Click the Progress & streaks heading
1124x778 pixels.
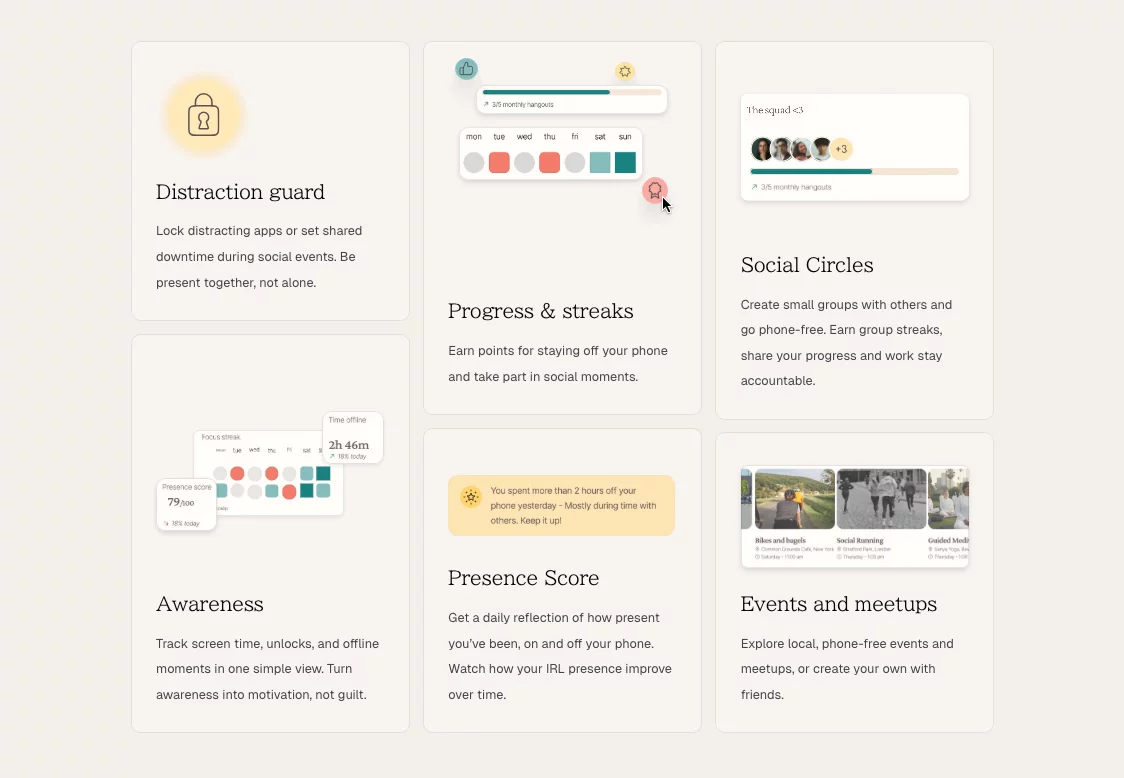click(540, 311)
